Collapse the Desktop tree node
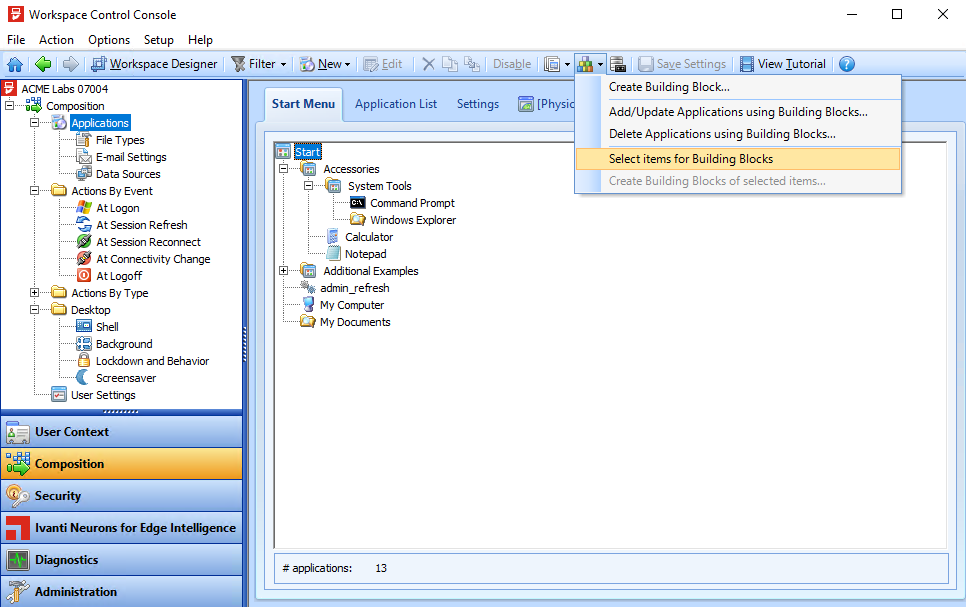Image resolution: width=966 pixels, height=607 pixels. coord(34,310)
